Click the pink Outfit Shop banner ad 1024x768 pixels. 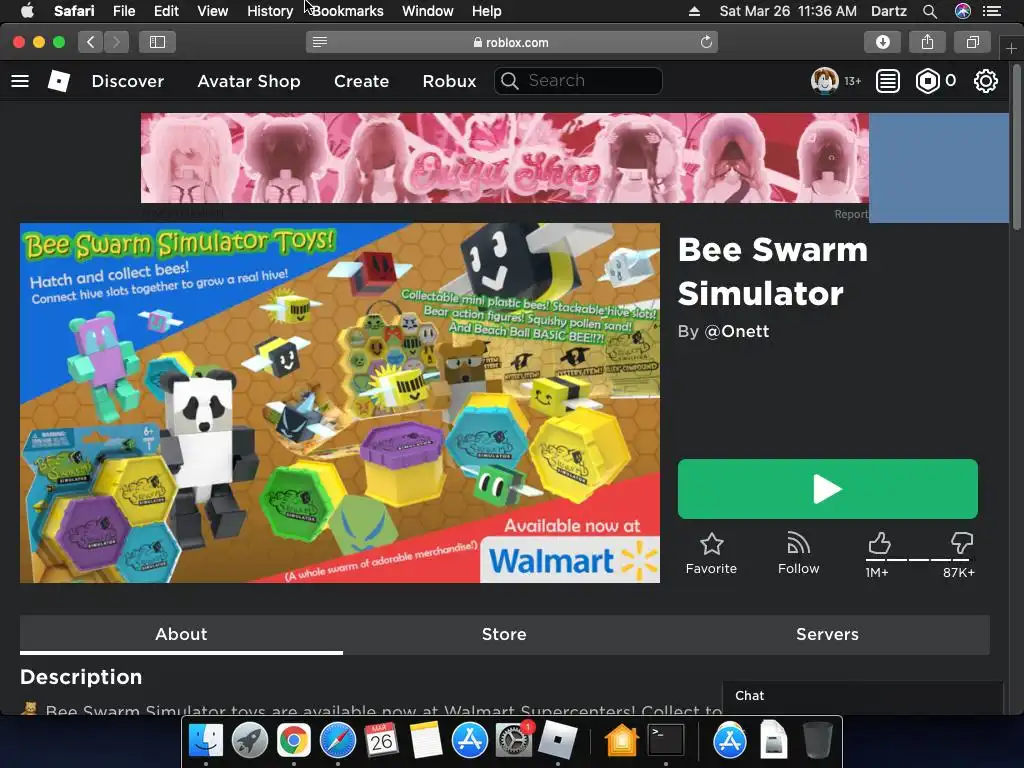(x=505, y=158)
